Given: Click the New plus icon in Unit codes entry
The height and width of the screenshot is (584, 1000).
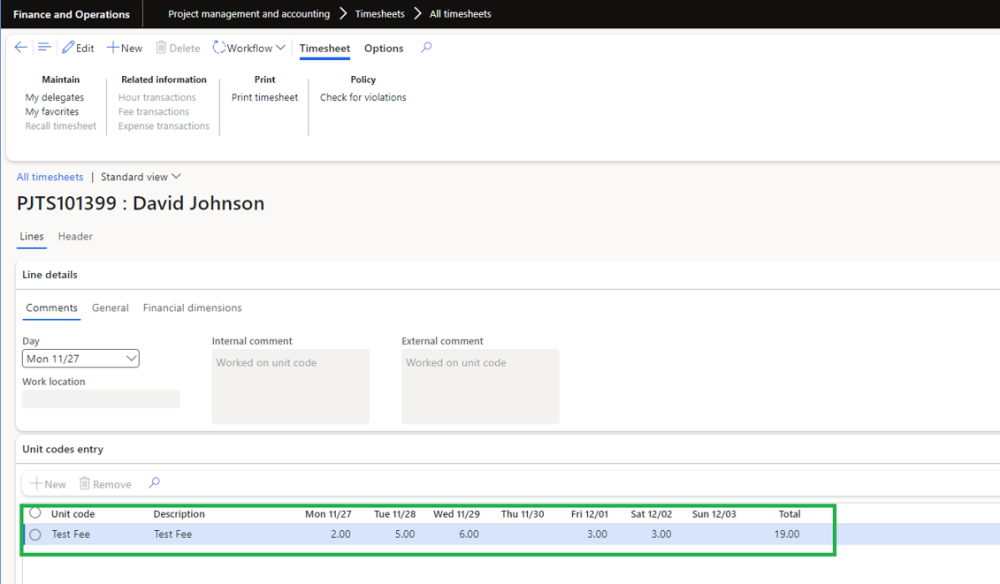Looking at the screenshot, I should pos(36,484).
